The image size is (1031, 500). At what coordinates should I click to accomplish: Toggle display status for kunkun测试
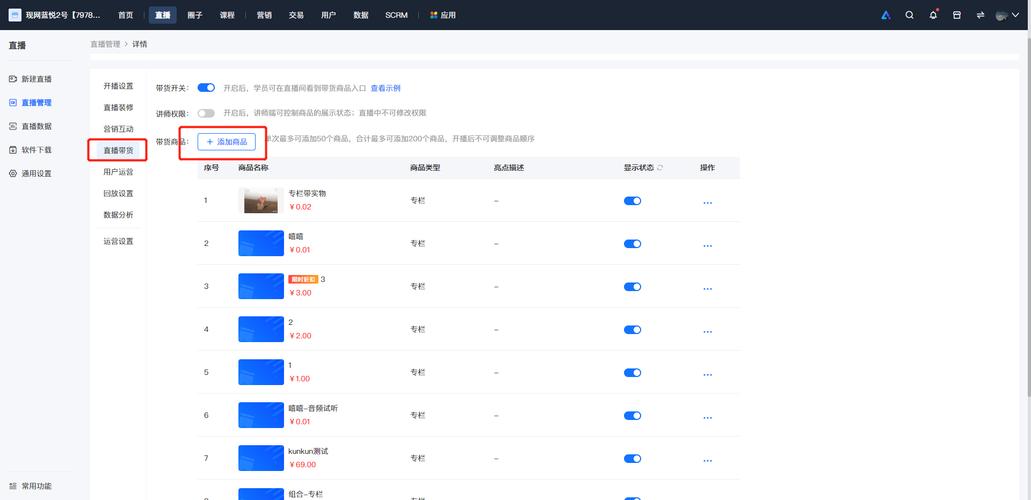coord(633,459)
